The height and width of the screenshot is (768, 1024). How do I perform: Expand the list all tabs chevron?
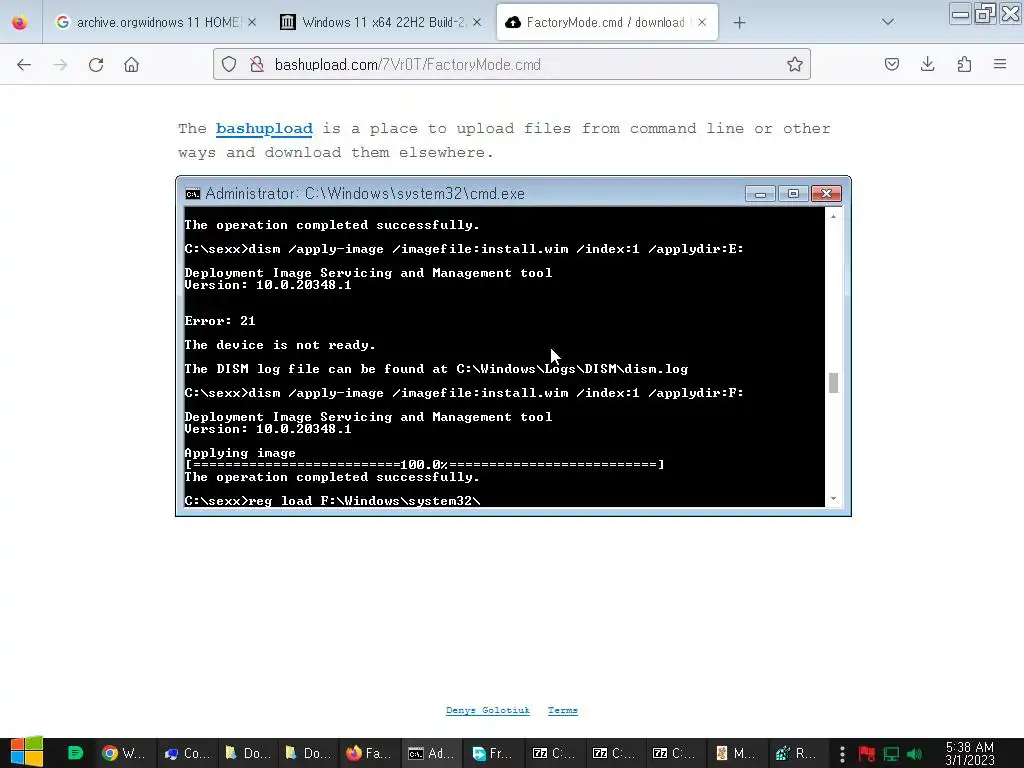(x=888, y=22)
